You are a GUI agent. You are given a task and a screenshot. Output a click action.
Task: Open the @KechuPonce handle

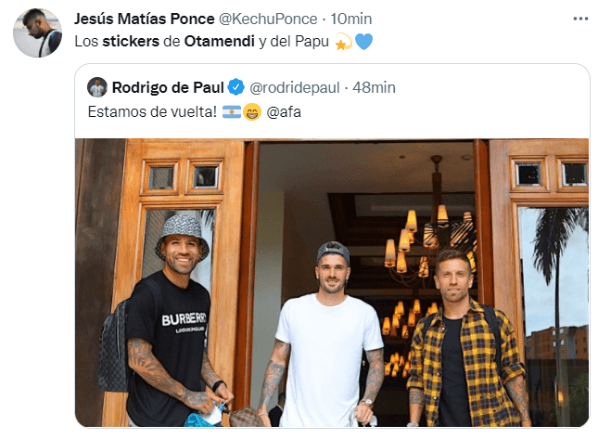[x=268, y=19]
